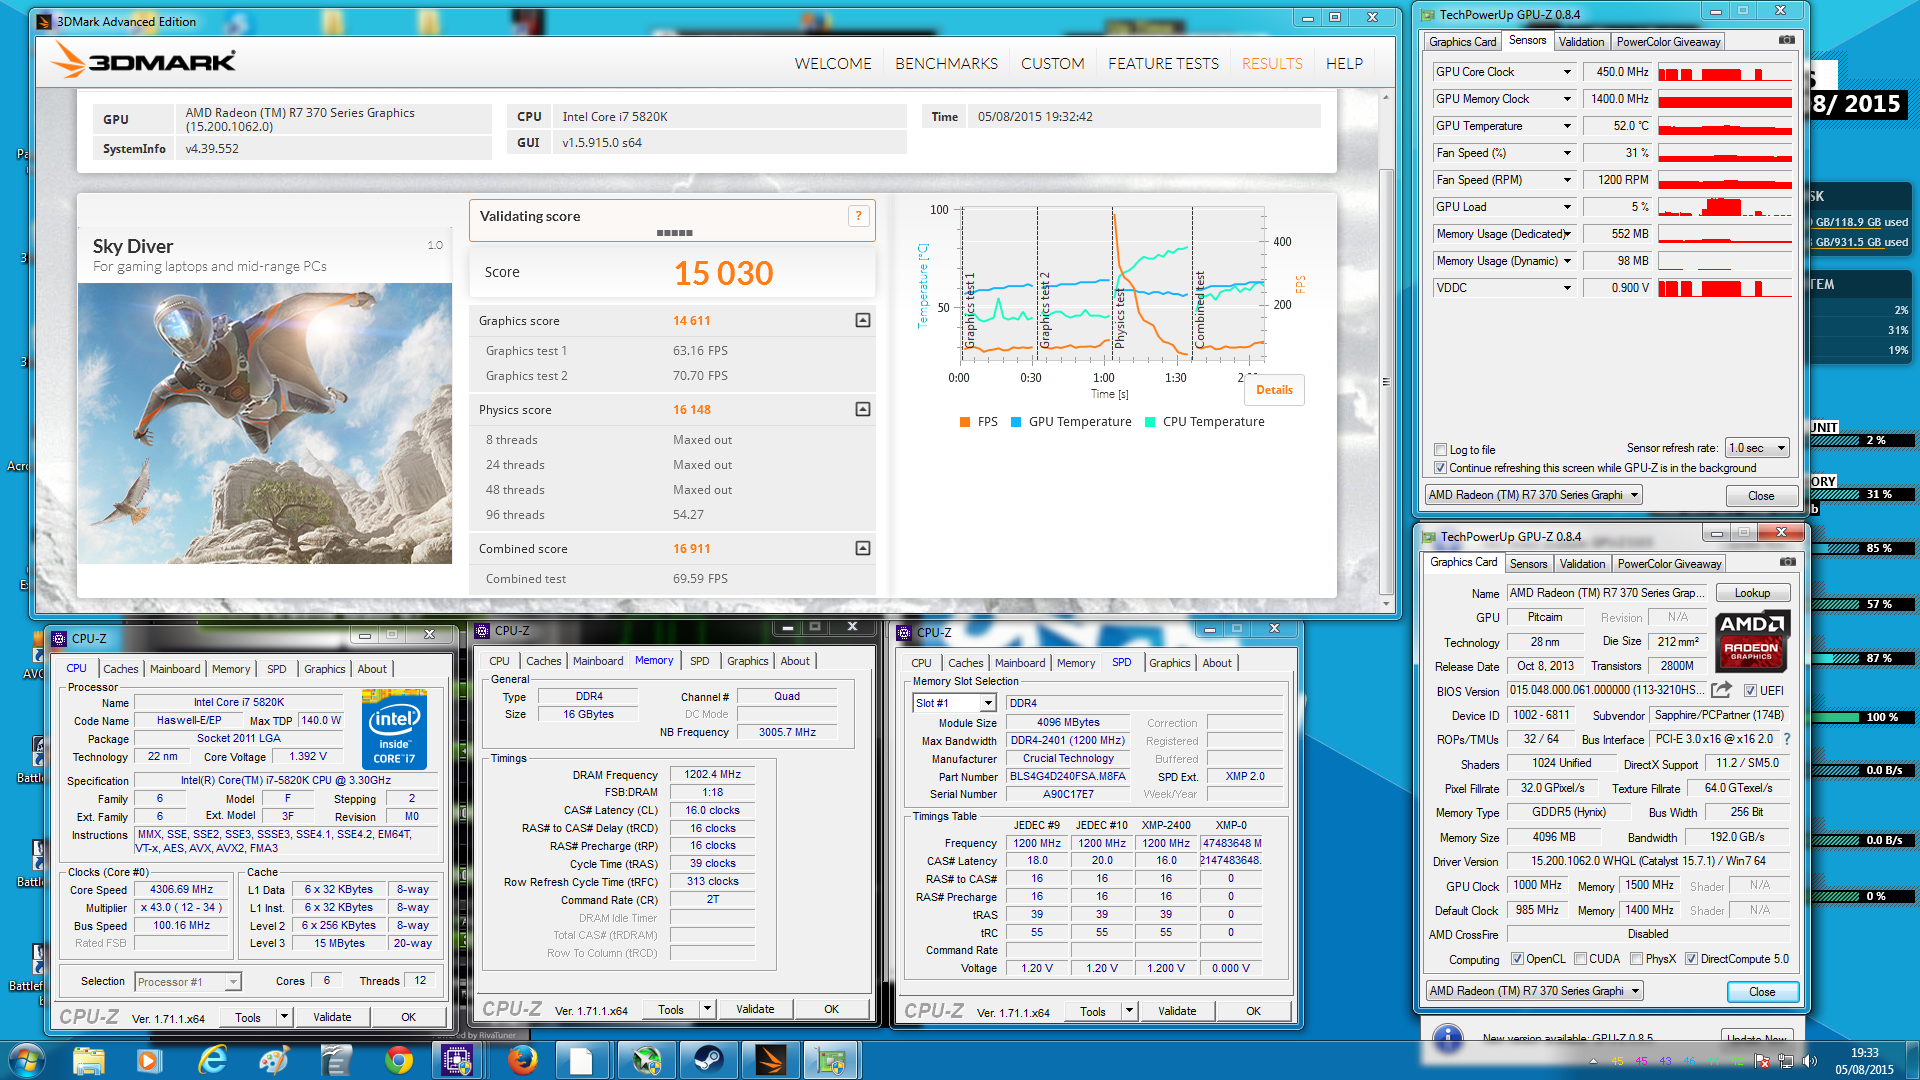Screen dimensions: 1920x1080
Task: Open the Graphics tab in CPU-Z SPD window
Action: 1169,663
